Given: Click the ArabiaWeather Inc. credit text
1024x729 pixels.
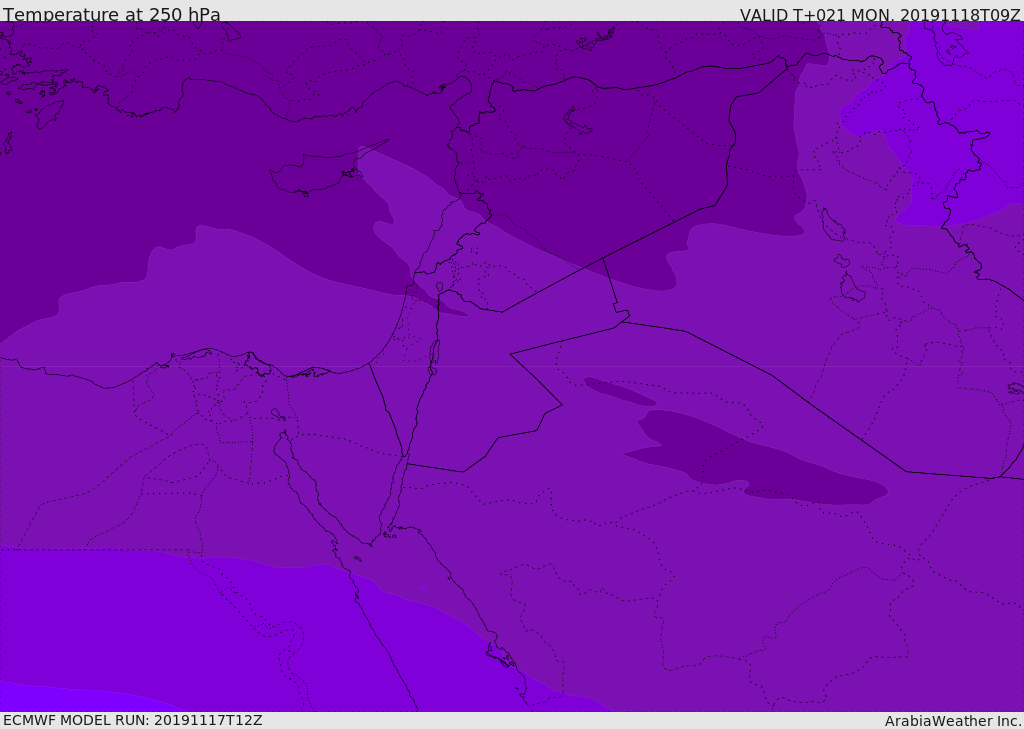Looking at the screenshot, I should (953, 721).
